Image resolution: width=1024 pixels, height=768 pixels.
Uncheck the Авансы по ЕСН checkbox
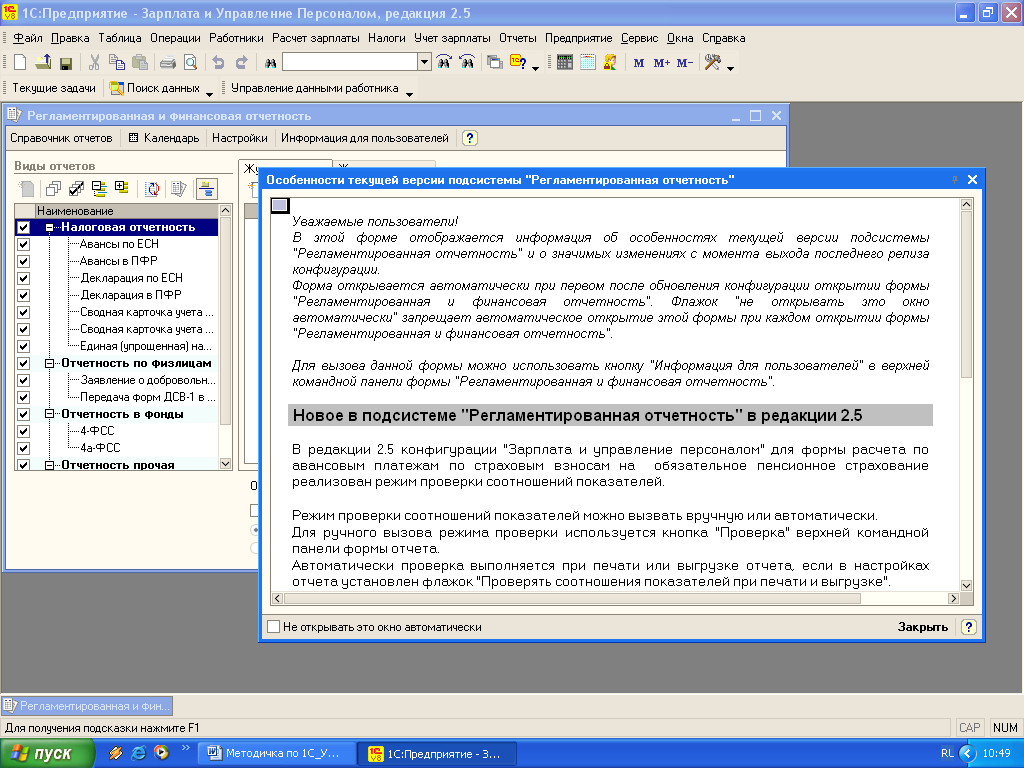pos(24,244)
